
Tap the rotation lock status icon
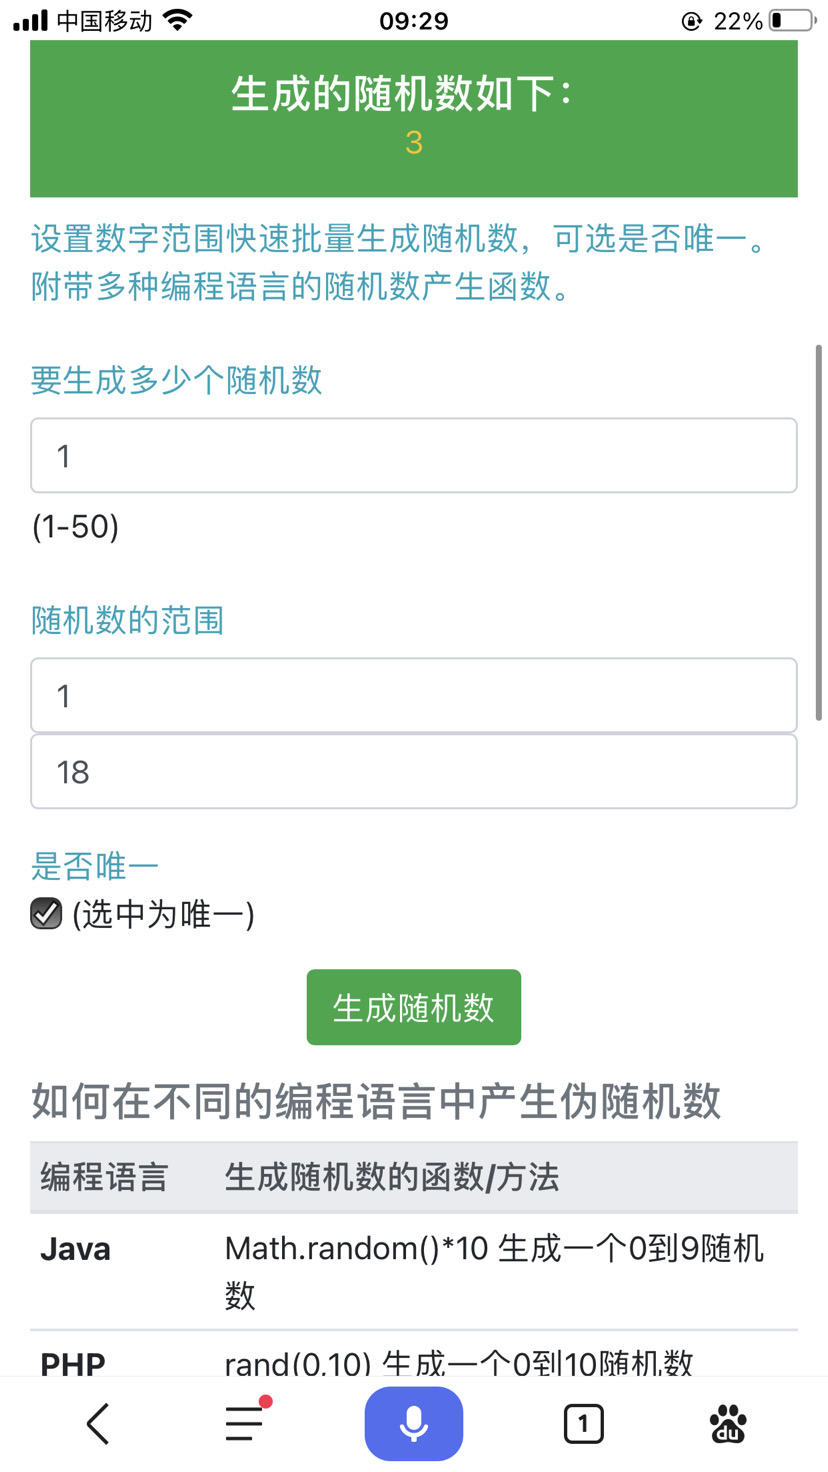point(692,21)
